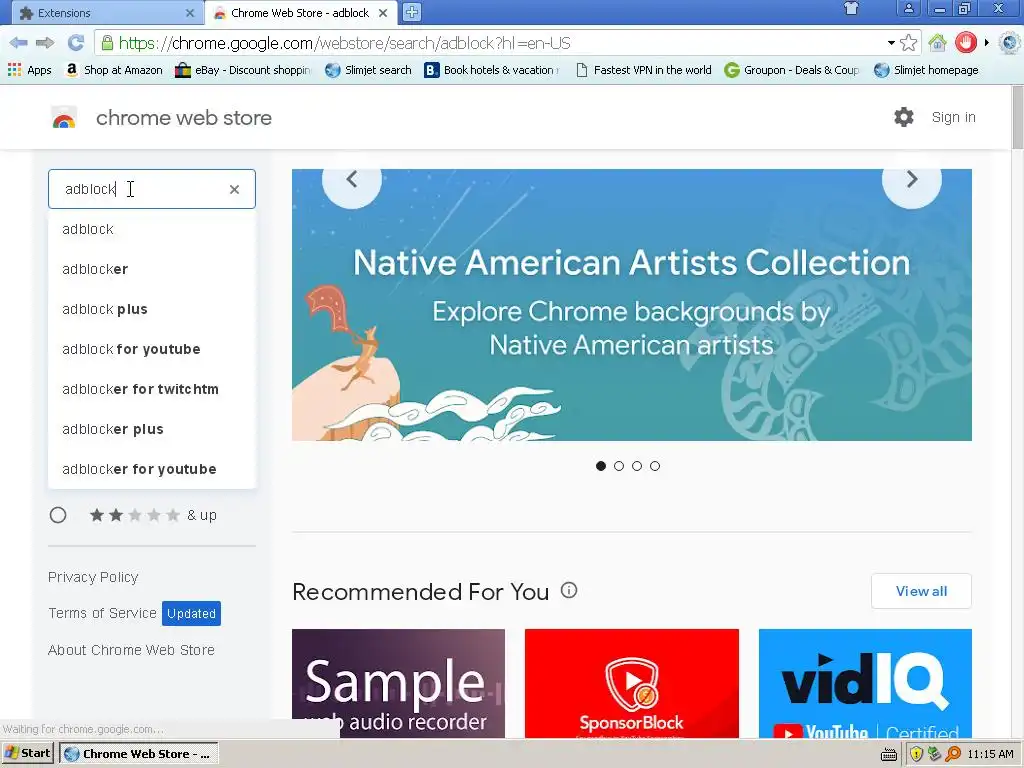Expand the toolbar overflow arrow
The height and width of the screenshot is (768, 1024).
tap(987, 43)
